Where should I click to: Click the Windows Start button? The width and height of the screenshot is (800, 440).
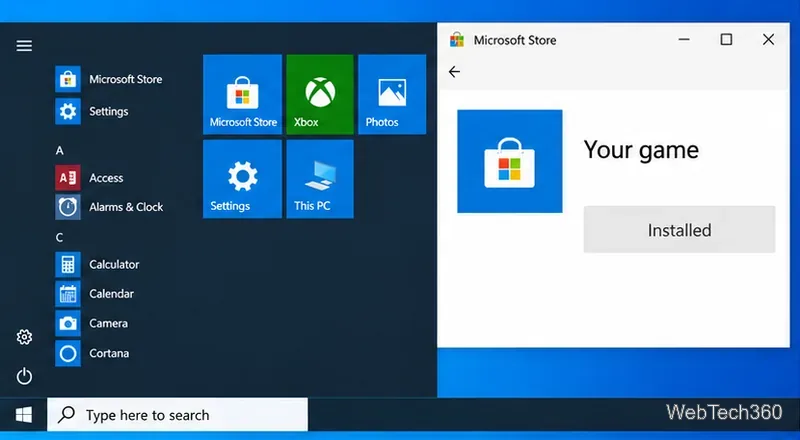(x=23, y=415)
